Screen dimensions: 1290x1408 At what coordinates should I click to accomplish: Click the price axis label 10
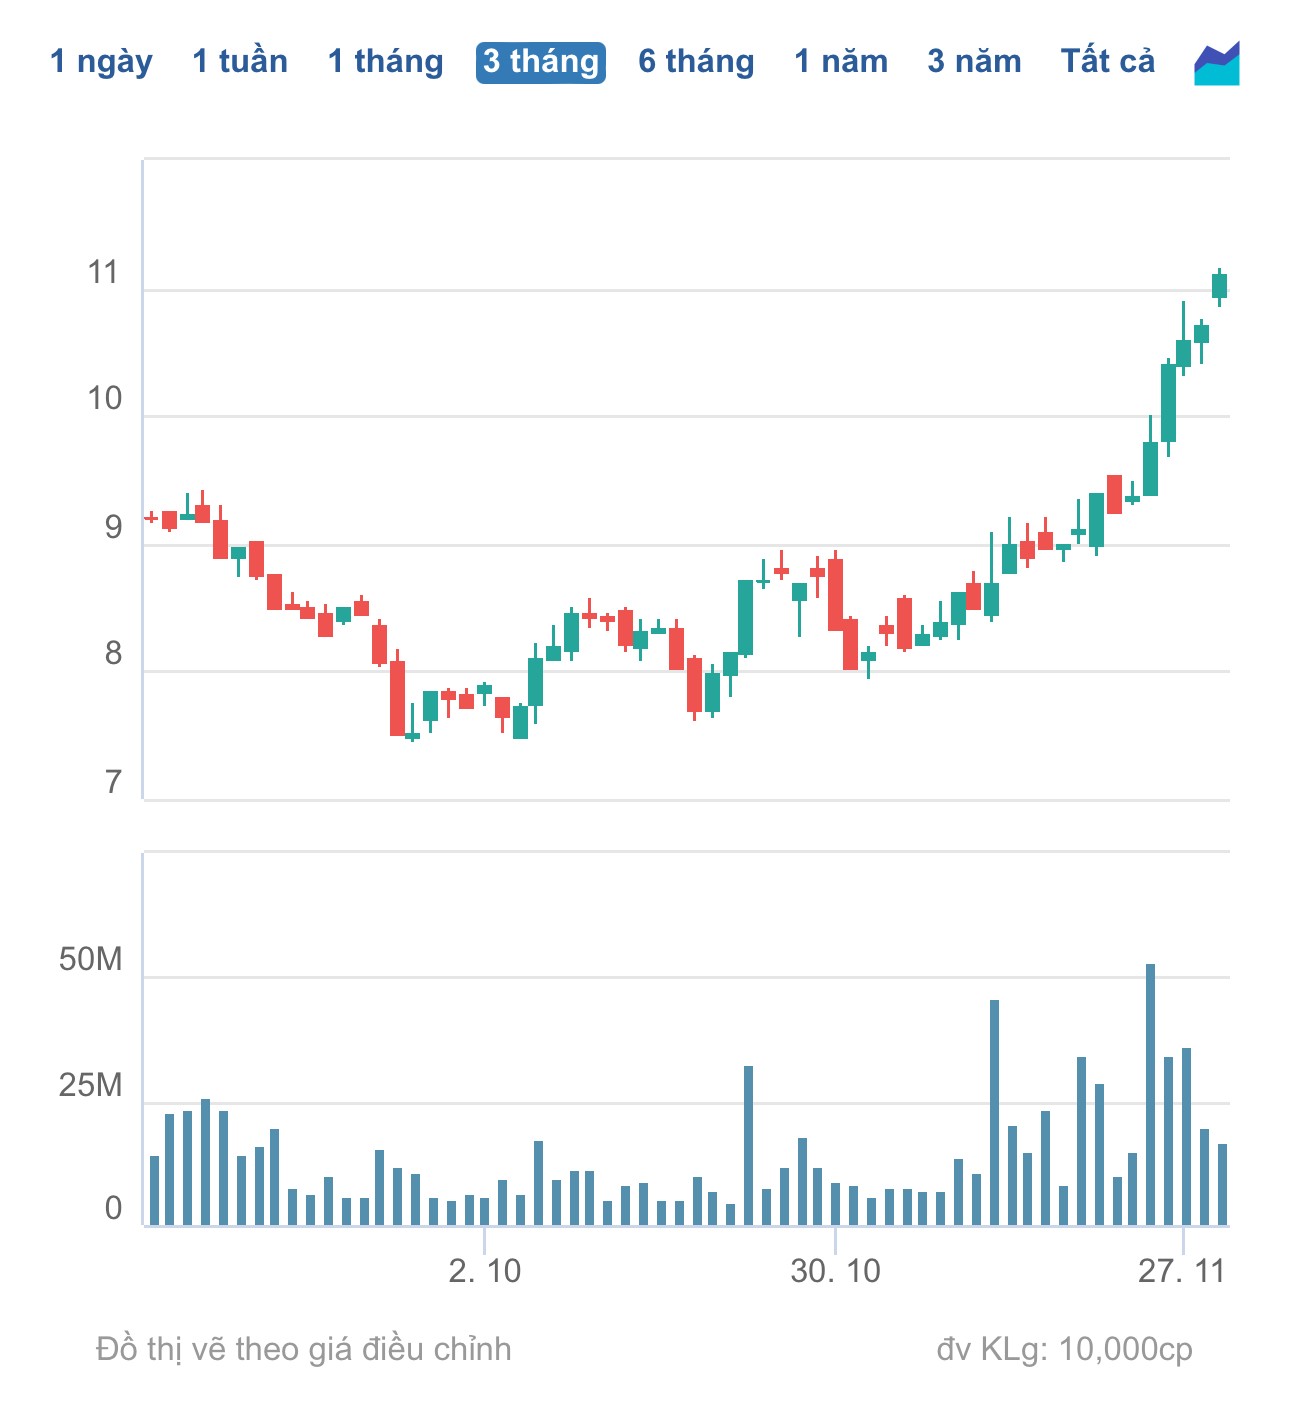tap(104, 400)
